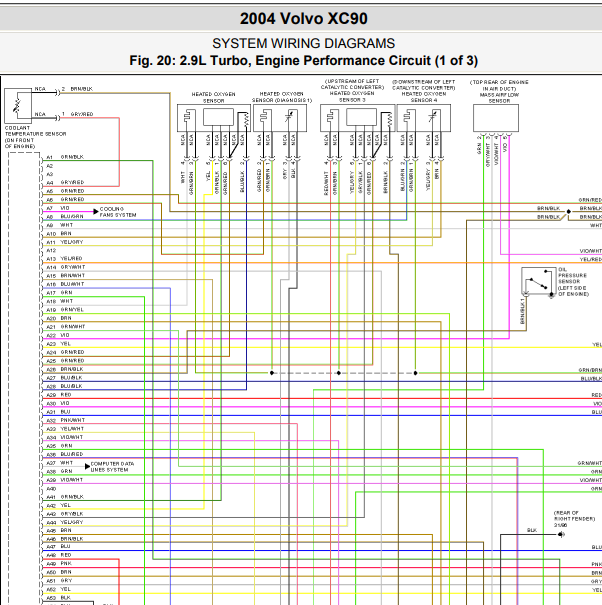Screen dimensions: 602x605
Task: Click pin A46 BRN/BLK label
Action: 65,539
